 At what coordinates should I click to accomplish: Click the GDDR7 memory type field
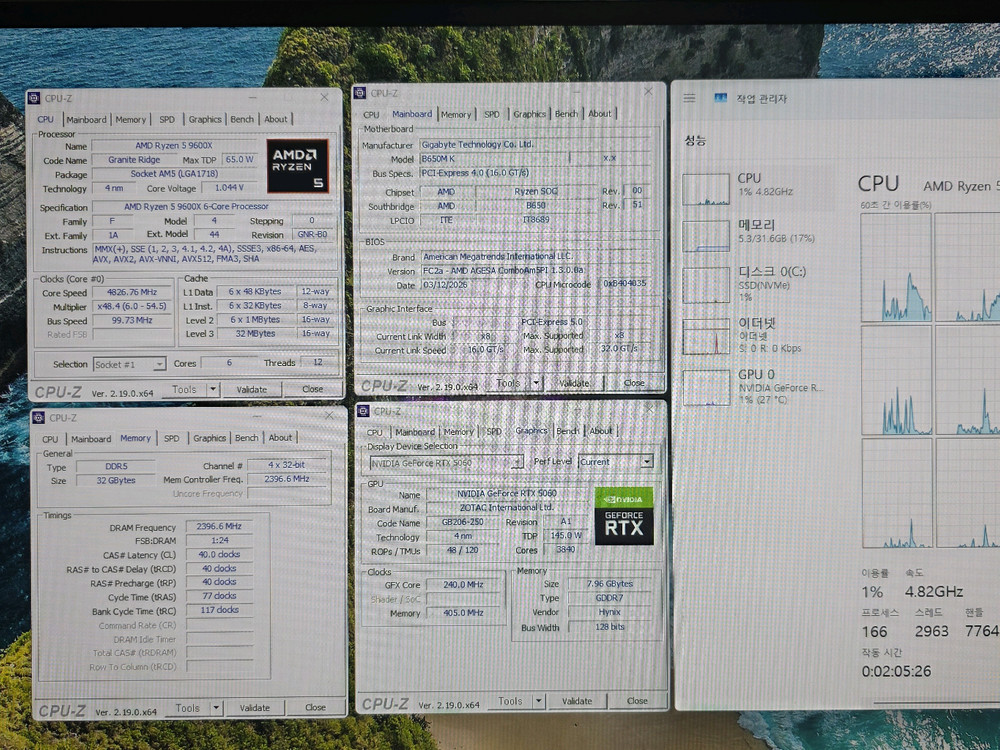(x=610, y=598)
